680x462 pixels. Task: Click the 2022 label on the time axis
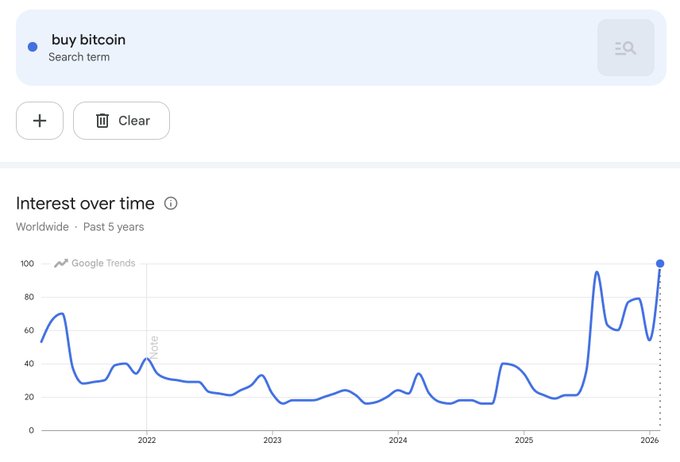[146, 440]
